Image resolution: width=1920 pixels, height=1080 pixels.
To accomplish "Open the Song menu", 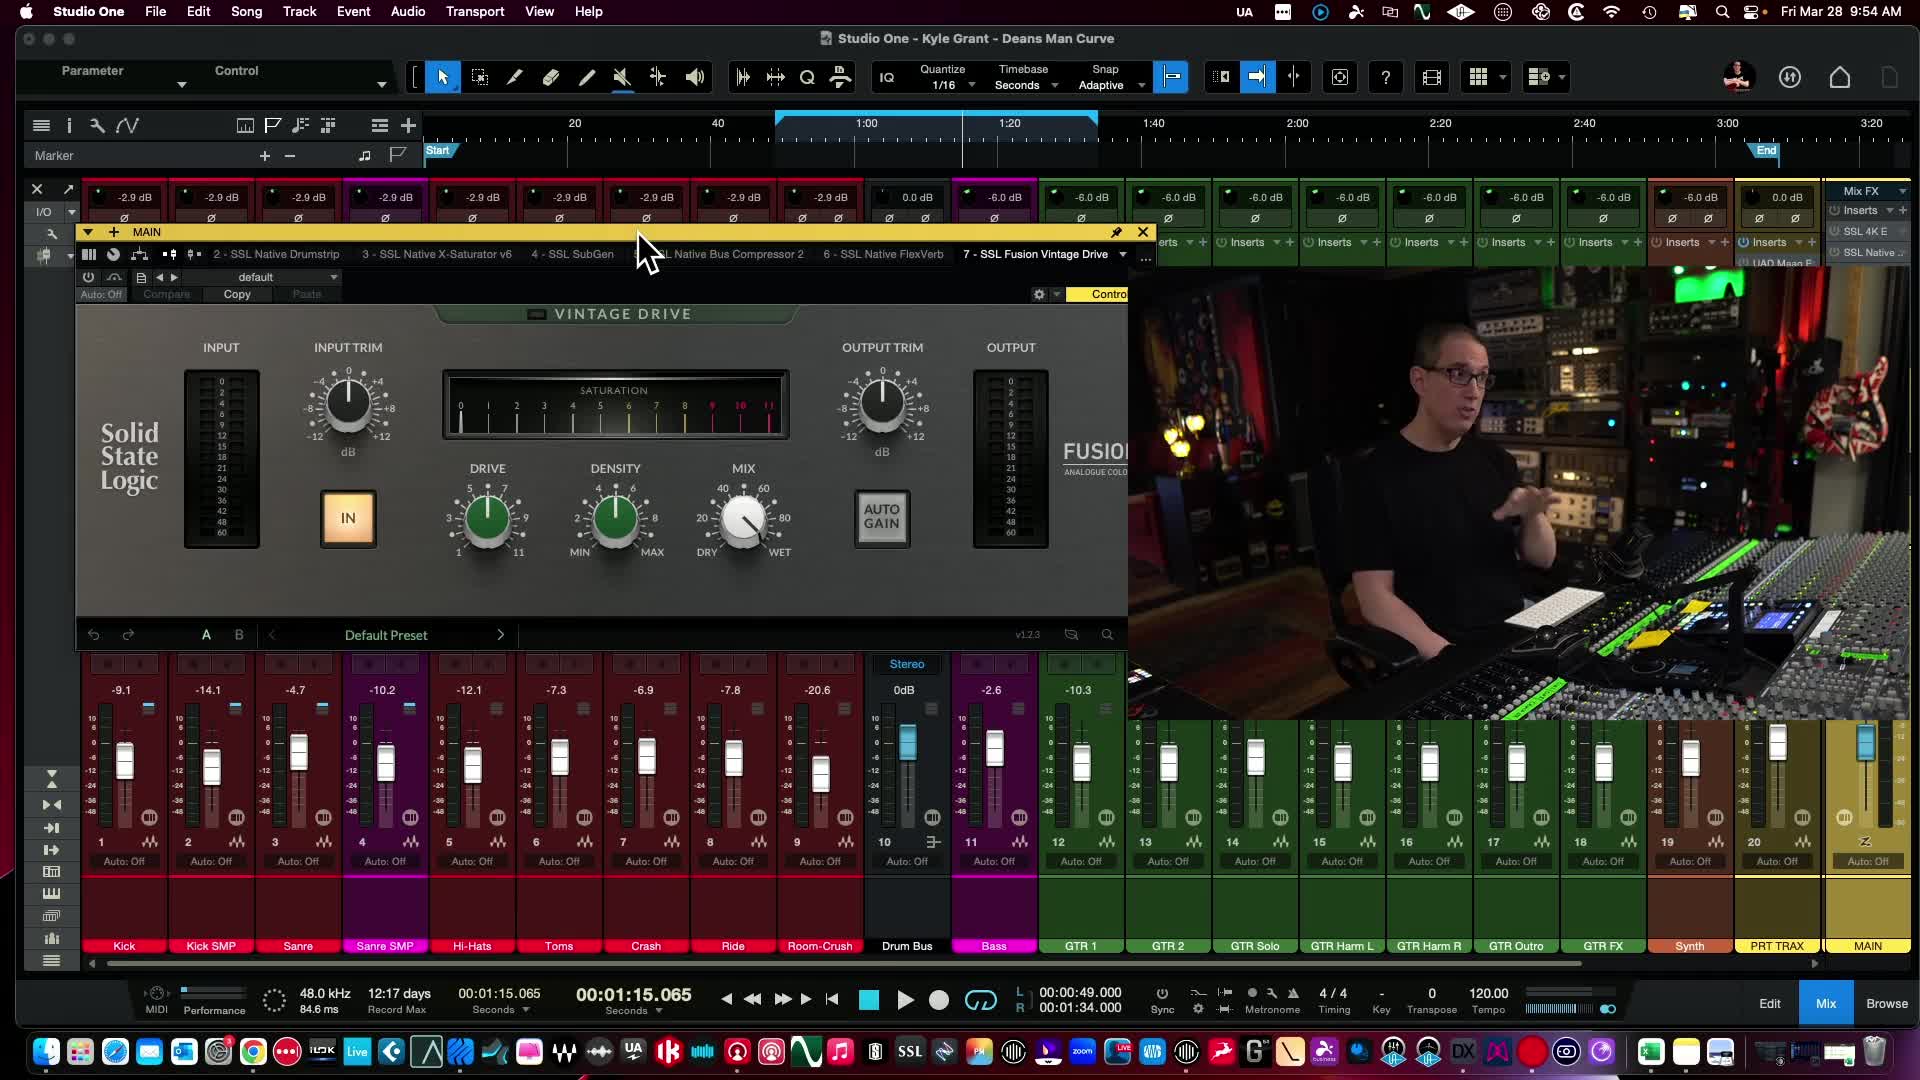I will click(246, 11).
